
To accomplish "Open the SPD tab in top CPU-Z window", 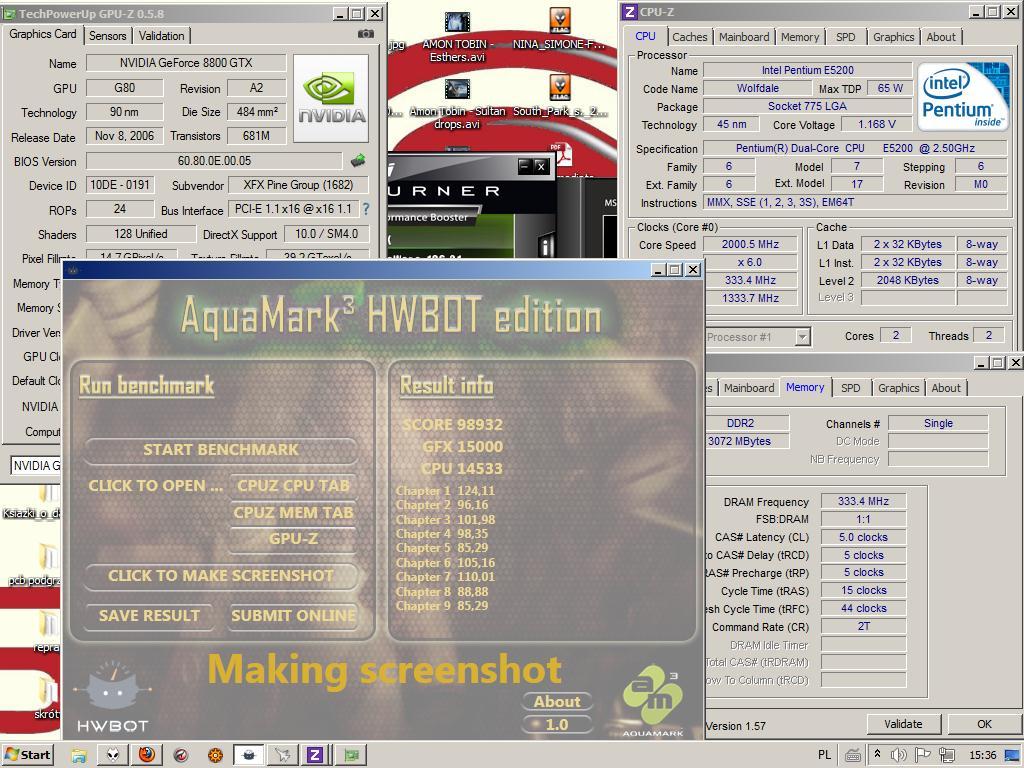I will pyautogui.click(x=845, y=37).
